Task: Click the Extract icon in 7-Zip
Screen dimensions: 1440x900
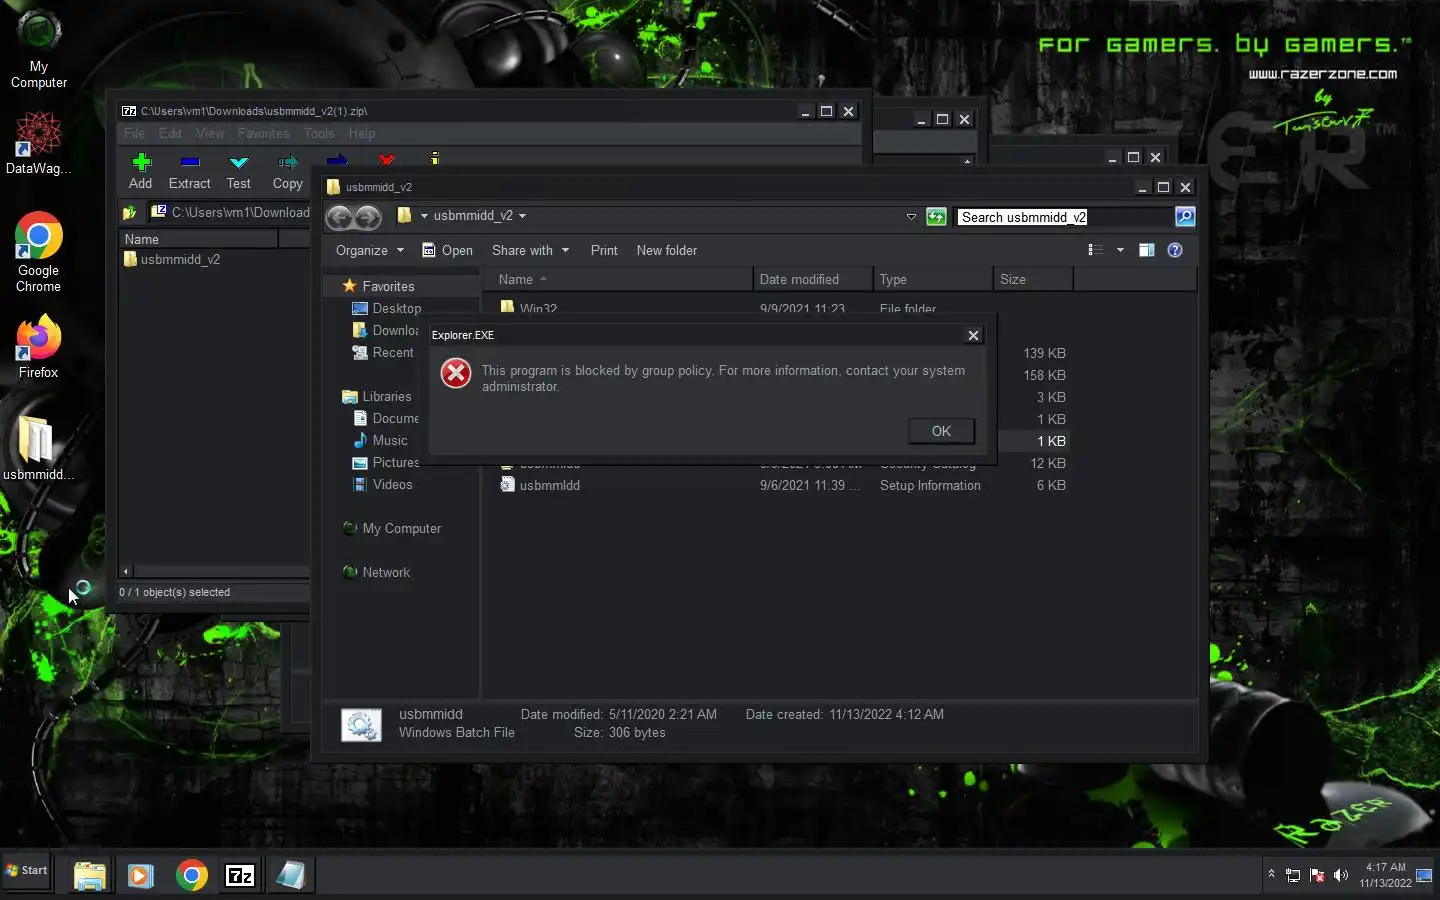Action: click(x=190, y=171)
